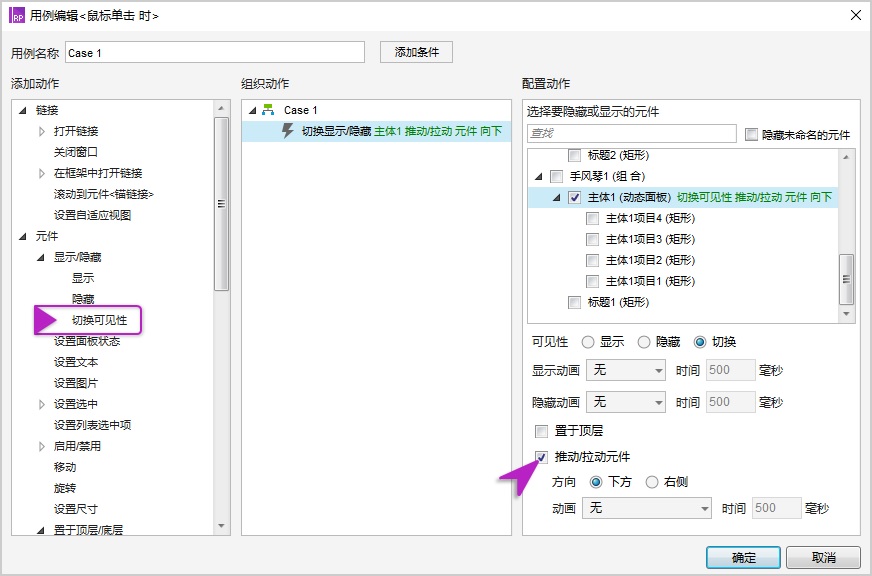Check the 主体1项目3 (矩形) checkbox
872x576 pixels.
pyautogui.click(x=592, y=240)
